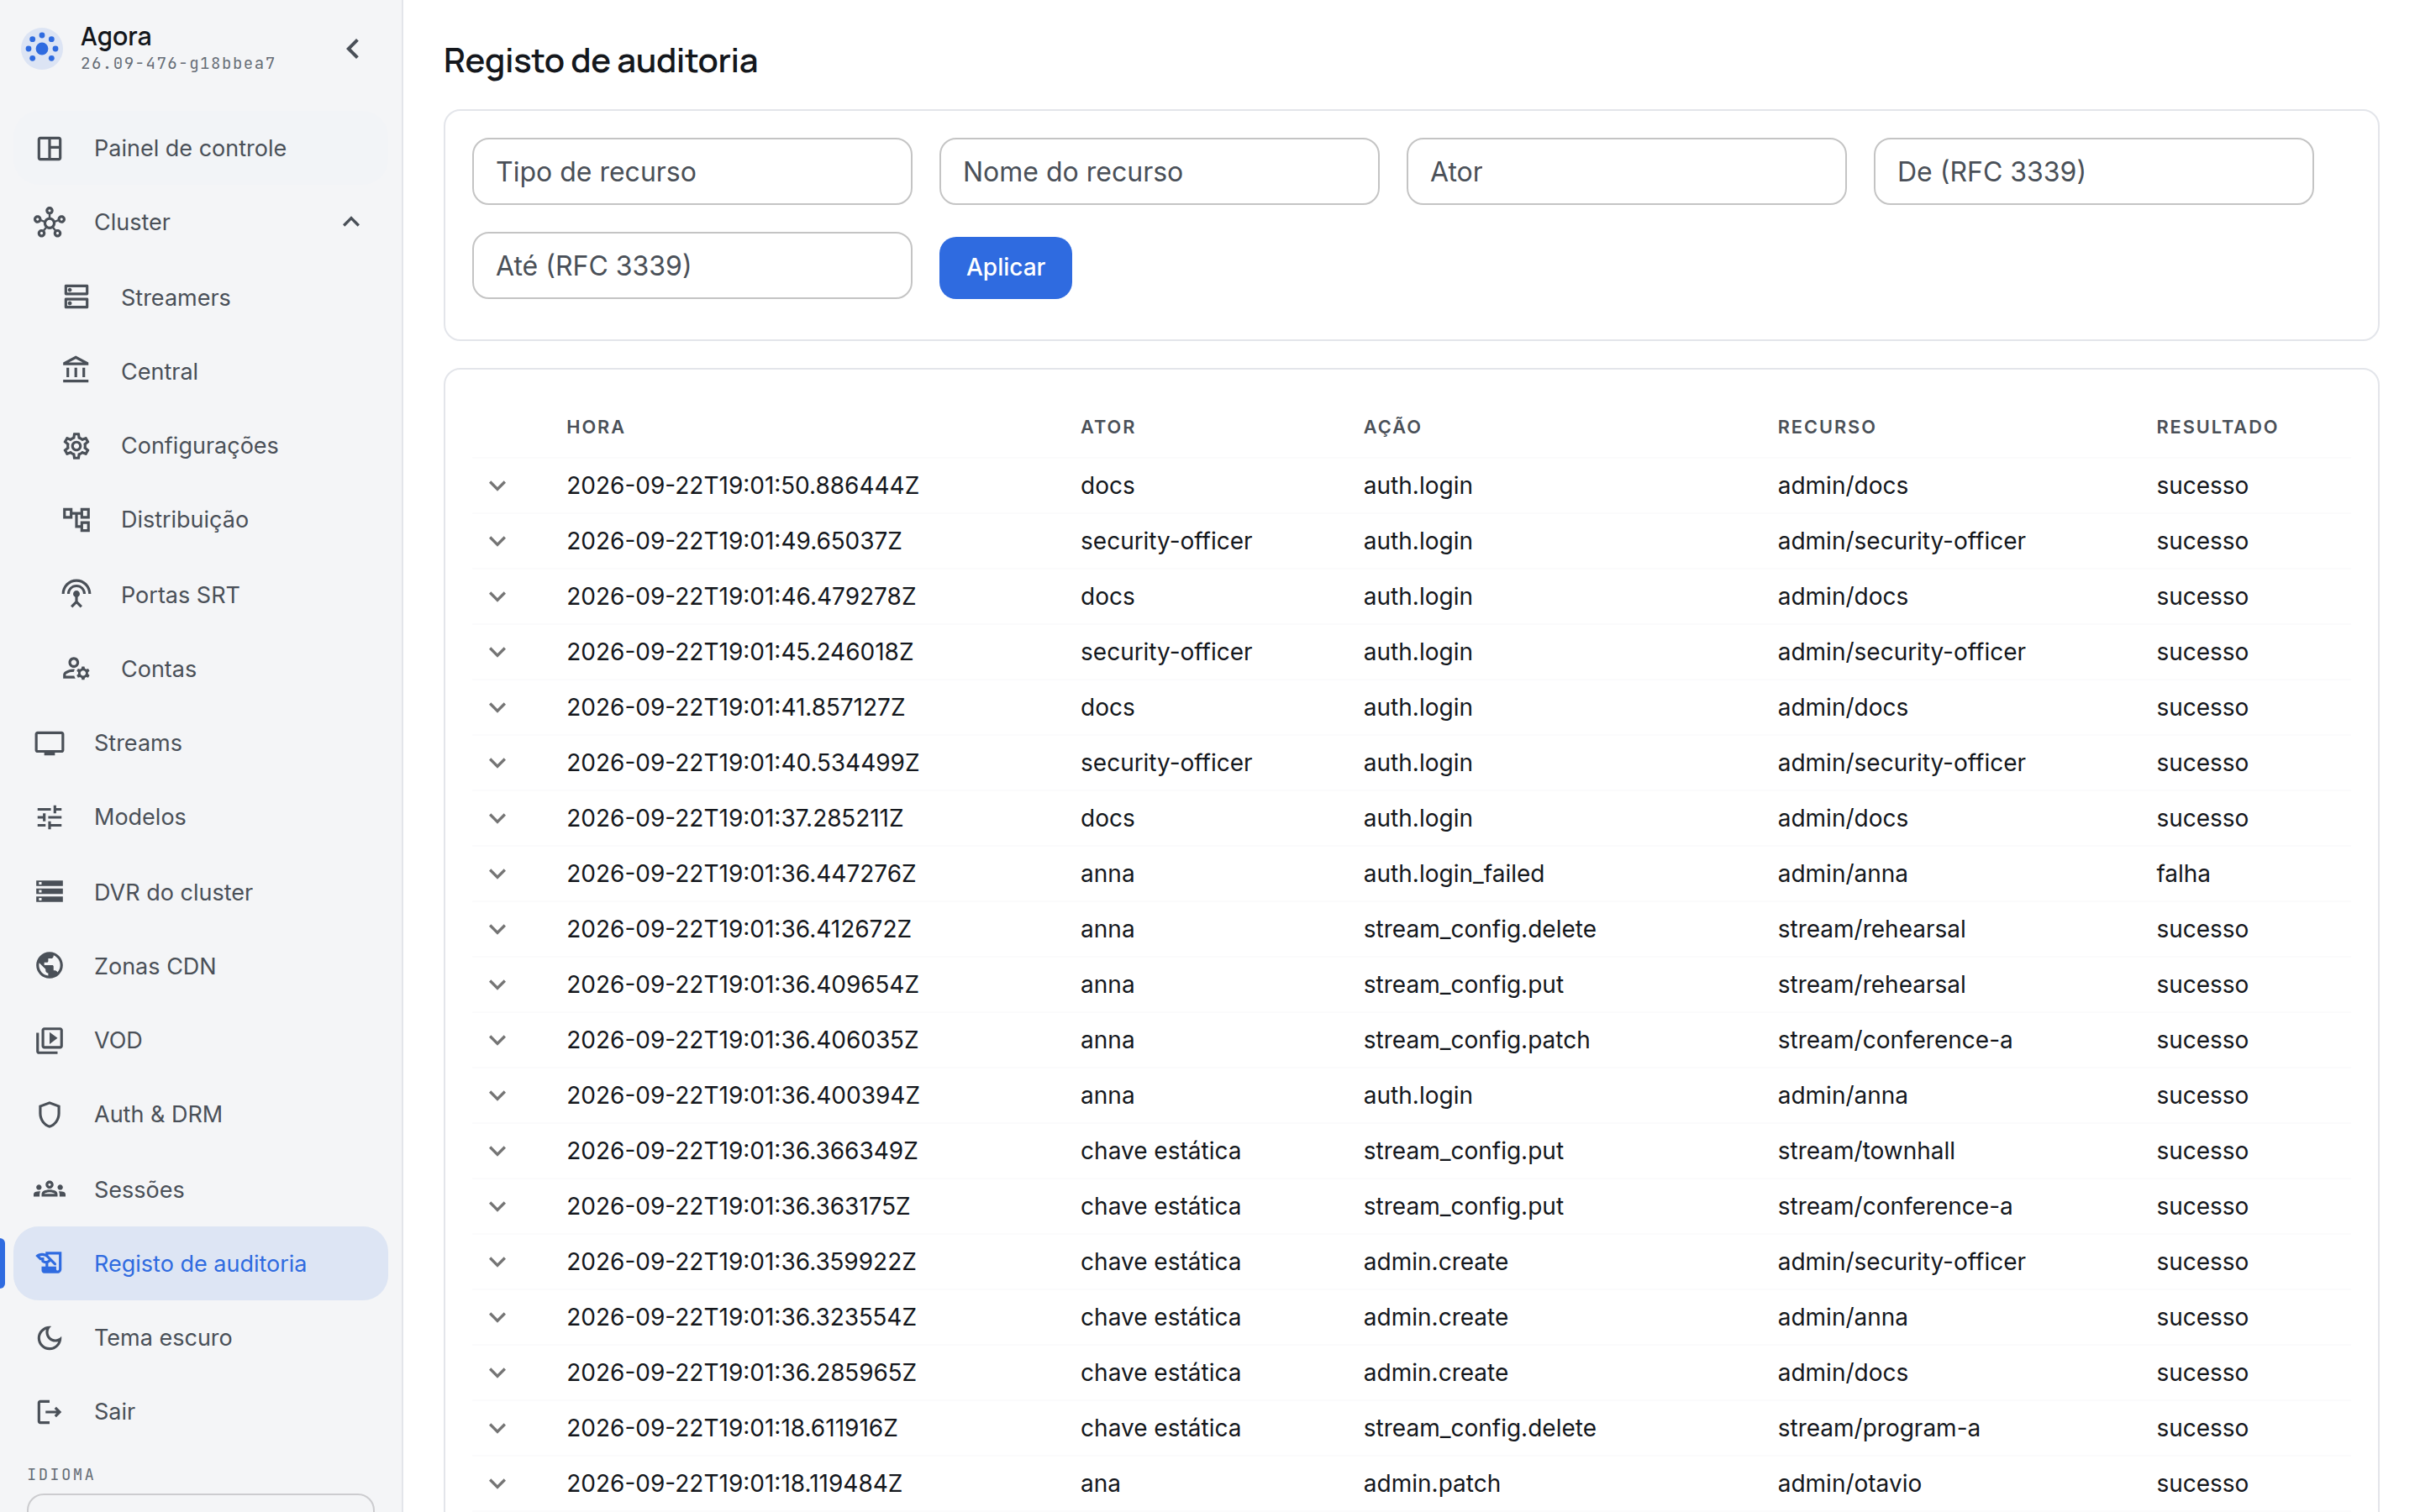Screen dimensions: 2420x1512
Task: Click the Auth & DRM shield icon
Action: coord(49,1114)
